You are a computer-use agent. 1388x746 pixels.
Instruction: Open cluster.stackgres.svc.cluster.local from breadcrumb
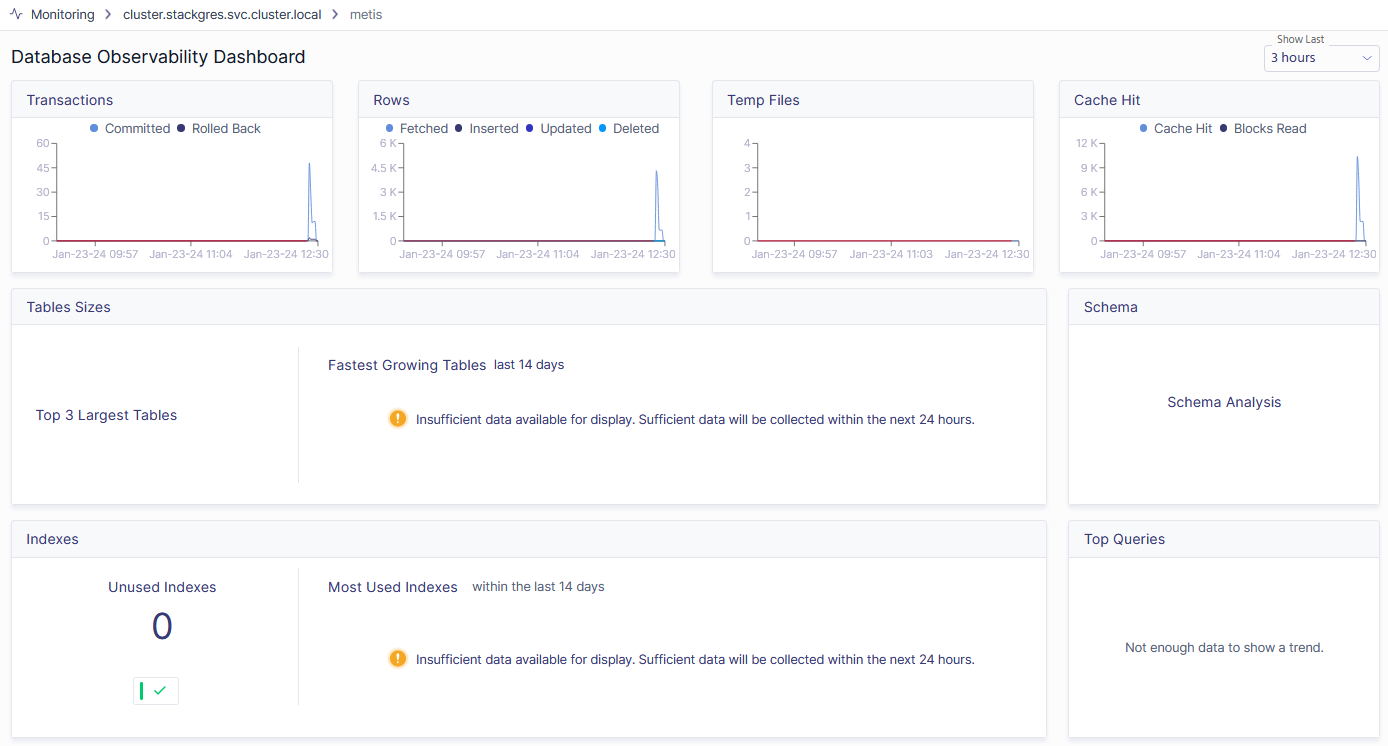click(x=221, y=14)
